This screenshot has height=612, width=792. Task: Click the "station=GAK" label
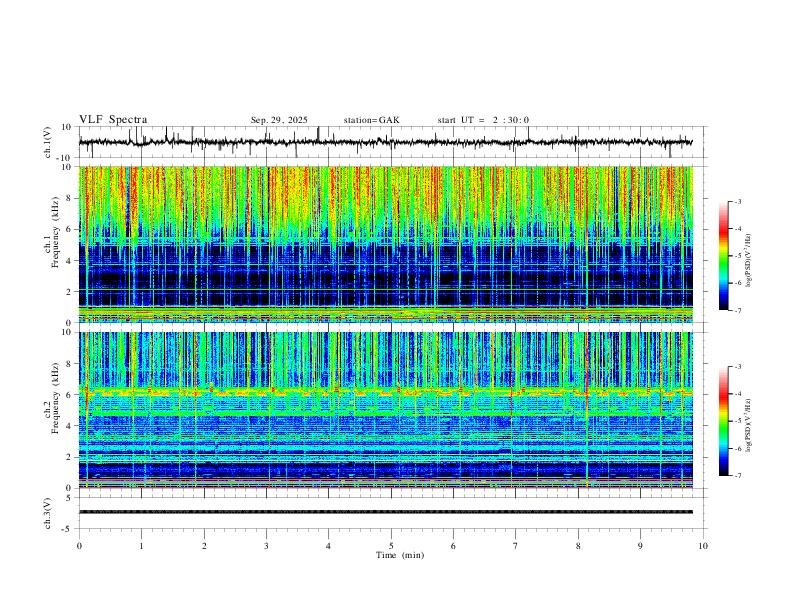point(372,120)
